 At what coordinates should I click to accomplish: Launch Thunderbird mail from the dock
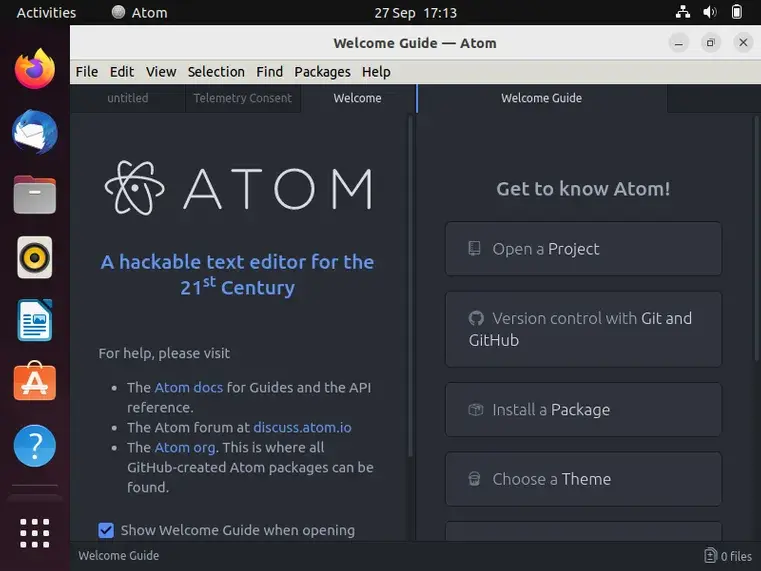tap(34, 132)
